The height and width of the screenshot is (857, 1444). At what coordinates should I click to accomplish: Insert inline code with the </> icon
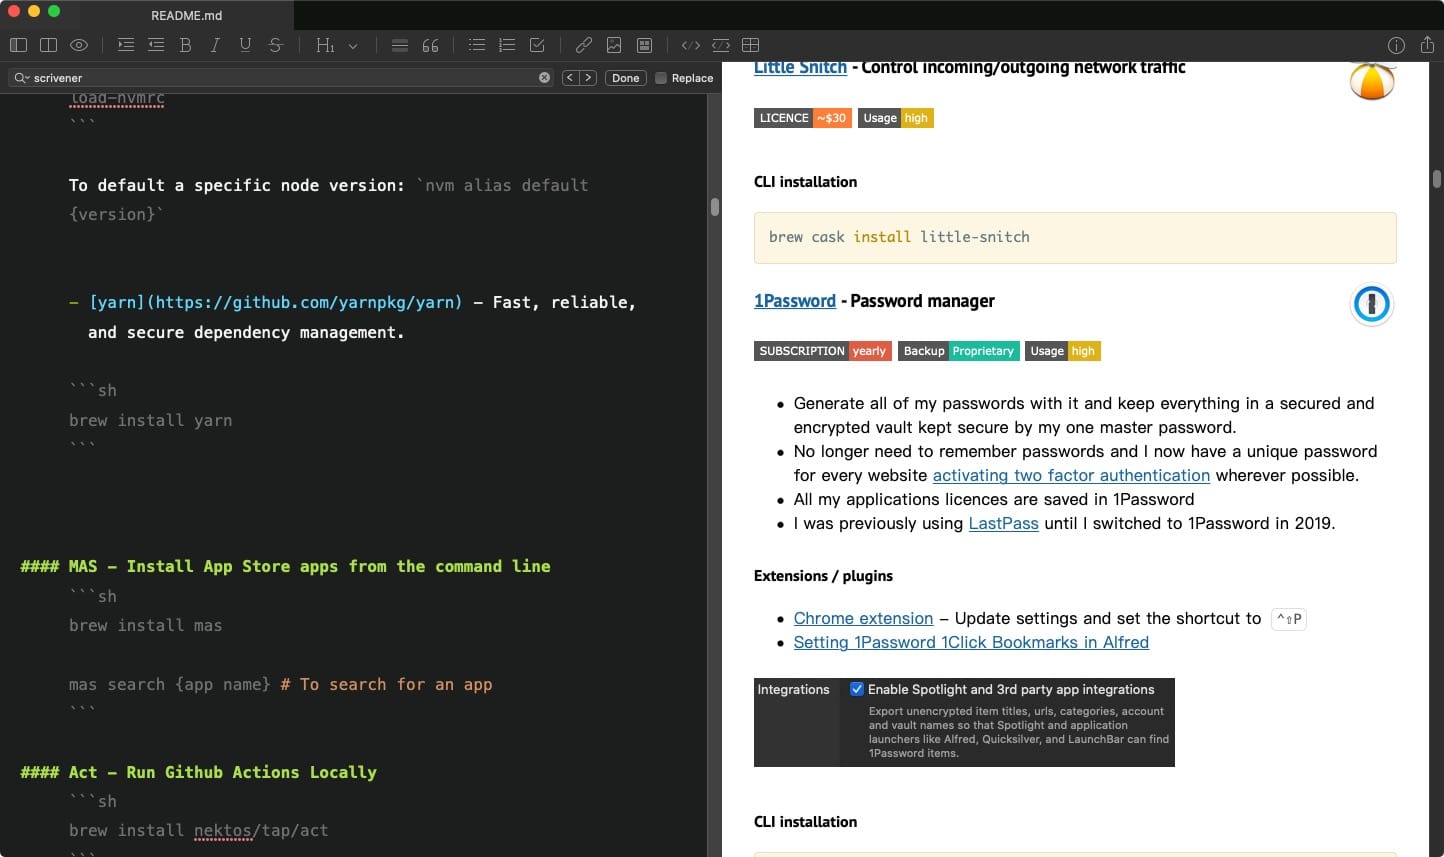tap(691, 45)
